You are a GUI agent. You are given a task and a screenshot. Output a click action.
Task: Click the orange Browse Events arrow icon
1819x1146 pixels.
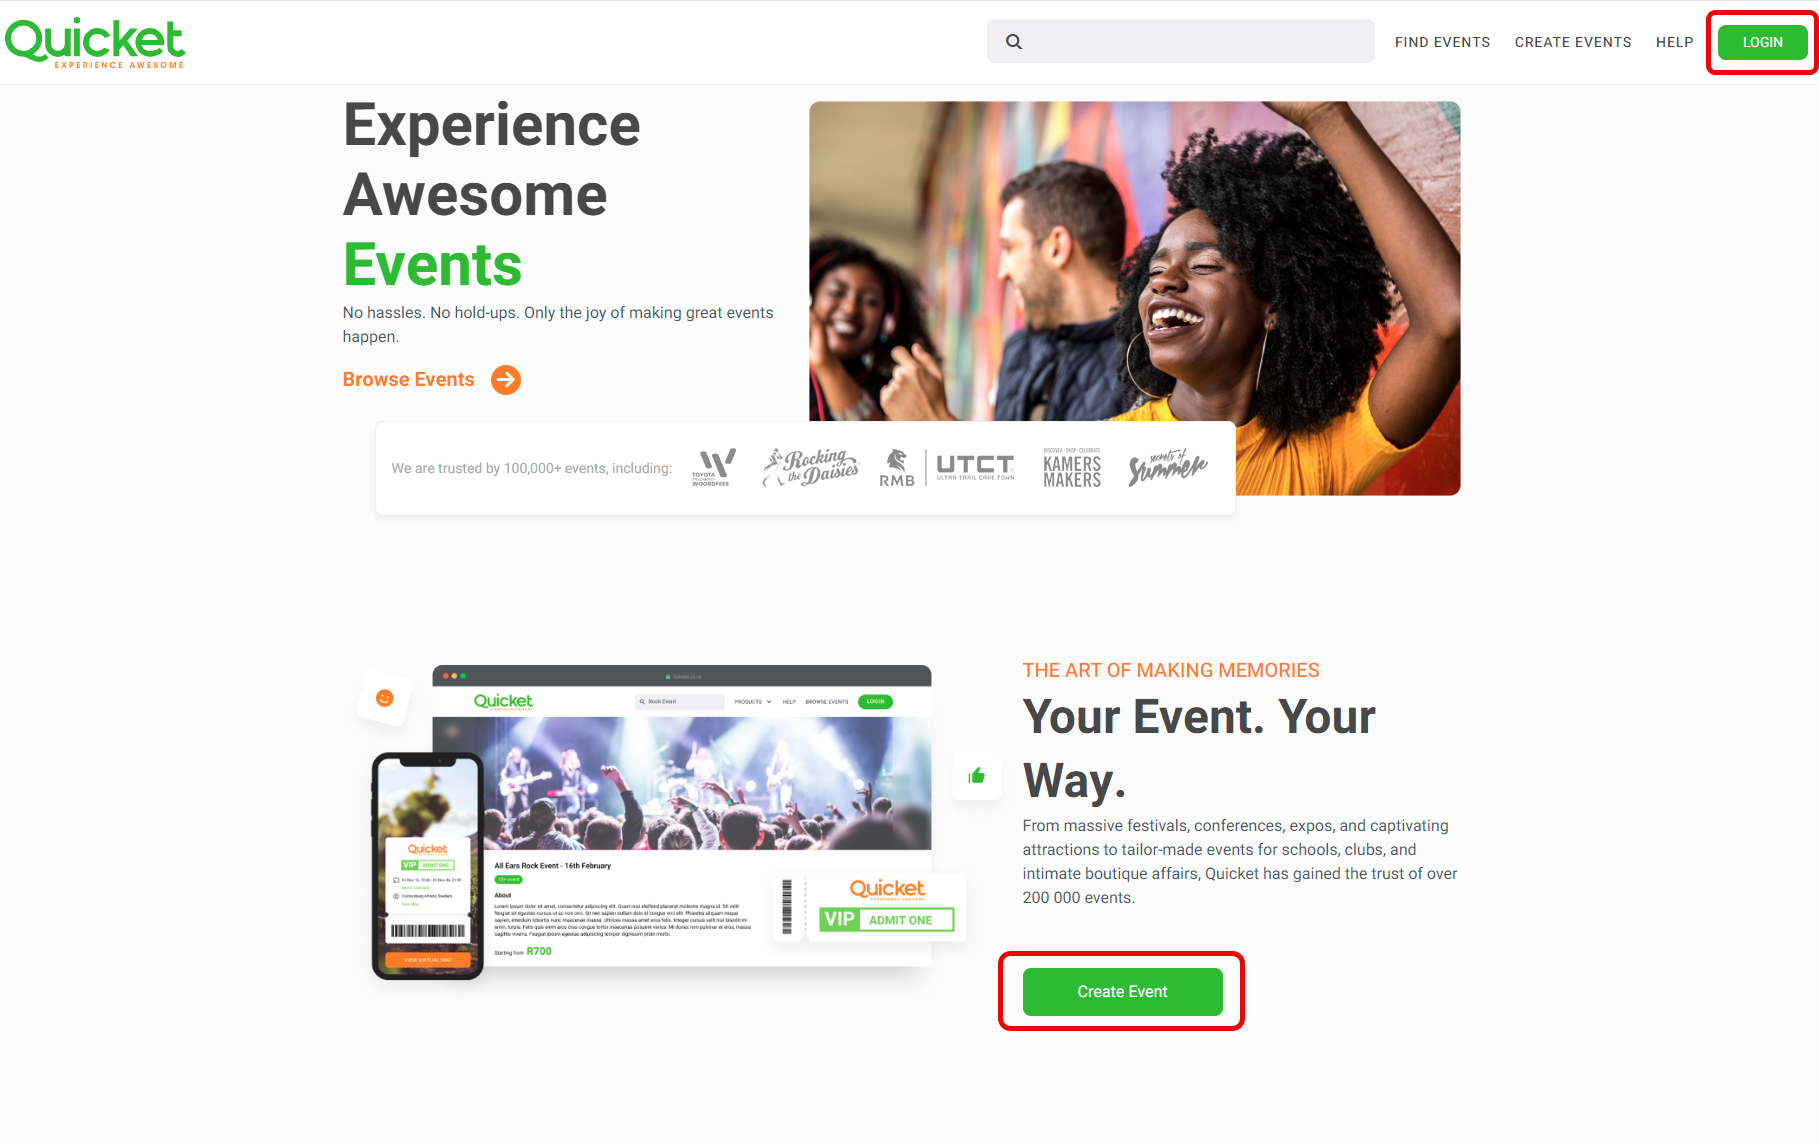(x=506, y=380)
